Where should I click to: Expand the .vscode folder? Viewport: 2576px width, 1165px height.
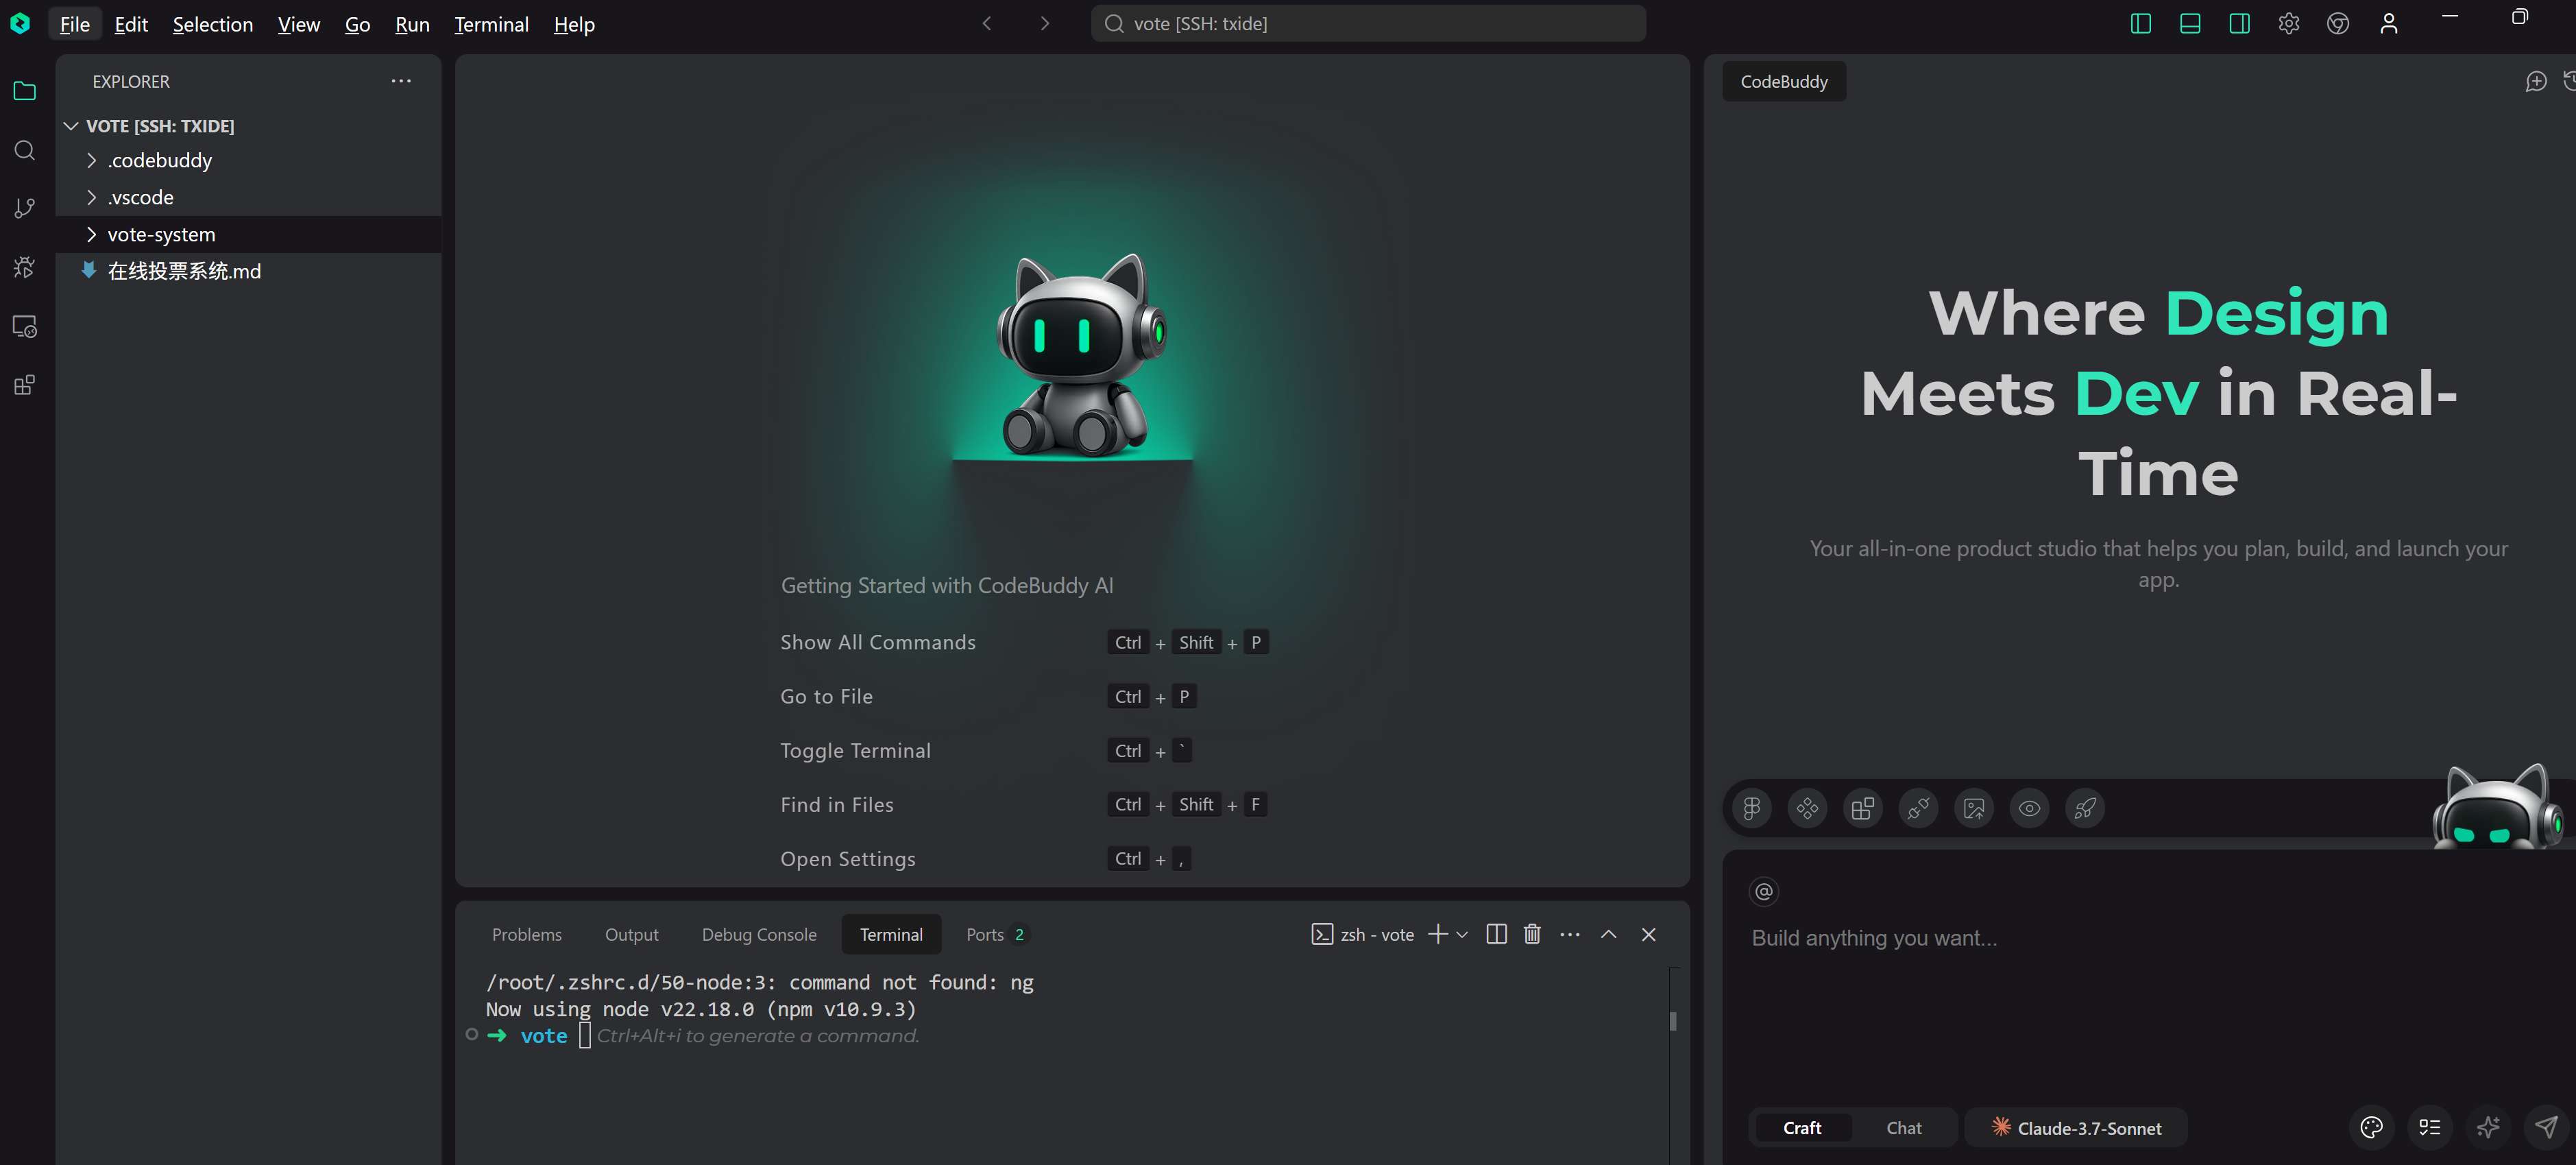click(91, 197)
